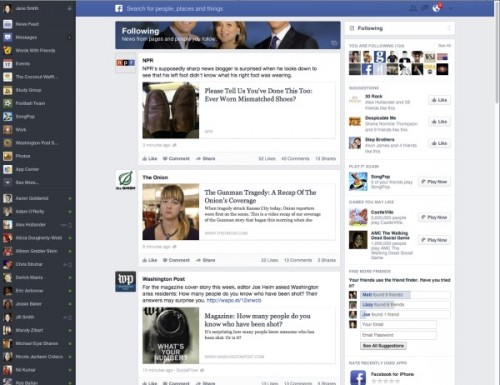Open the wapo.st short link
500x385 pixels.
(x=234, y=301)
